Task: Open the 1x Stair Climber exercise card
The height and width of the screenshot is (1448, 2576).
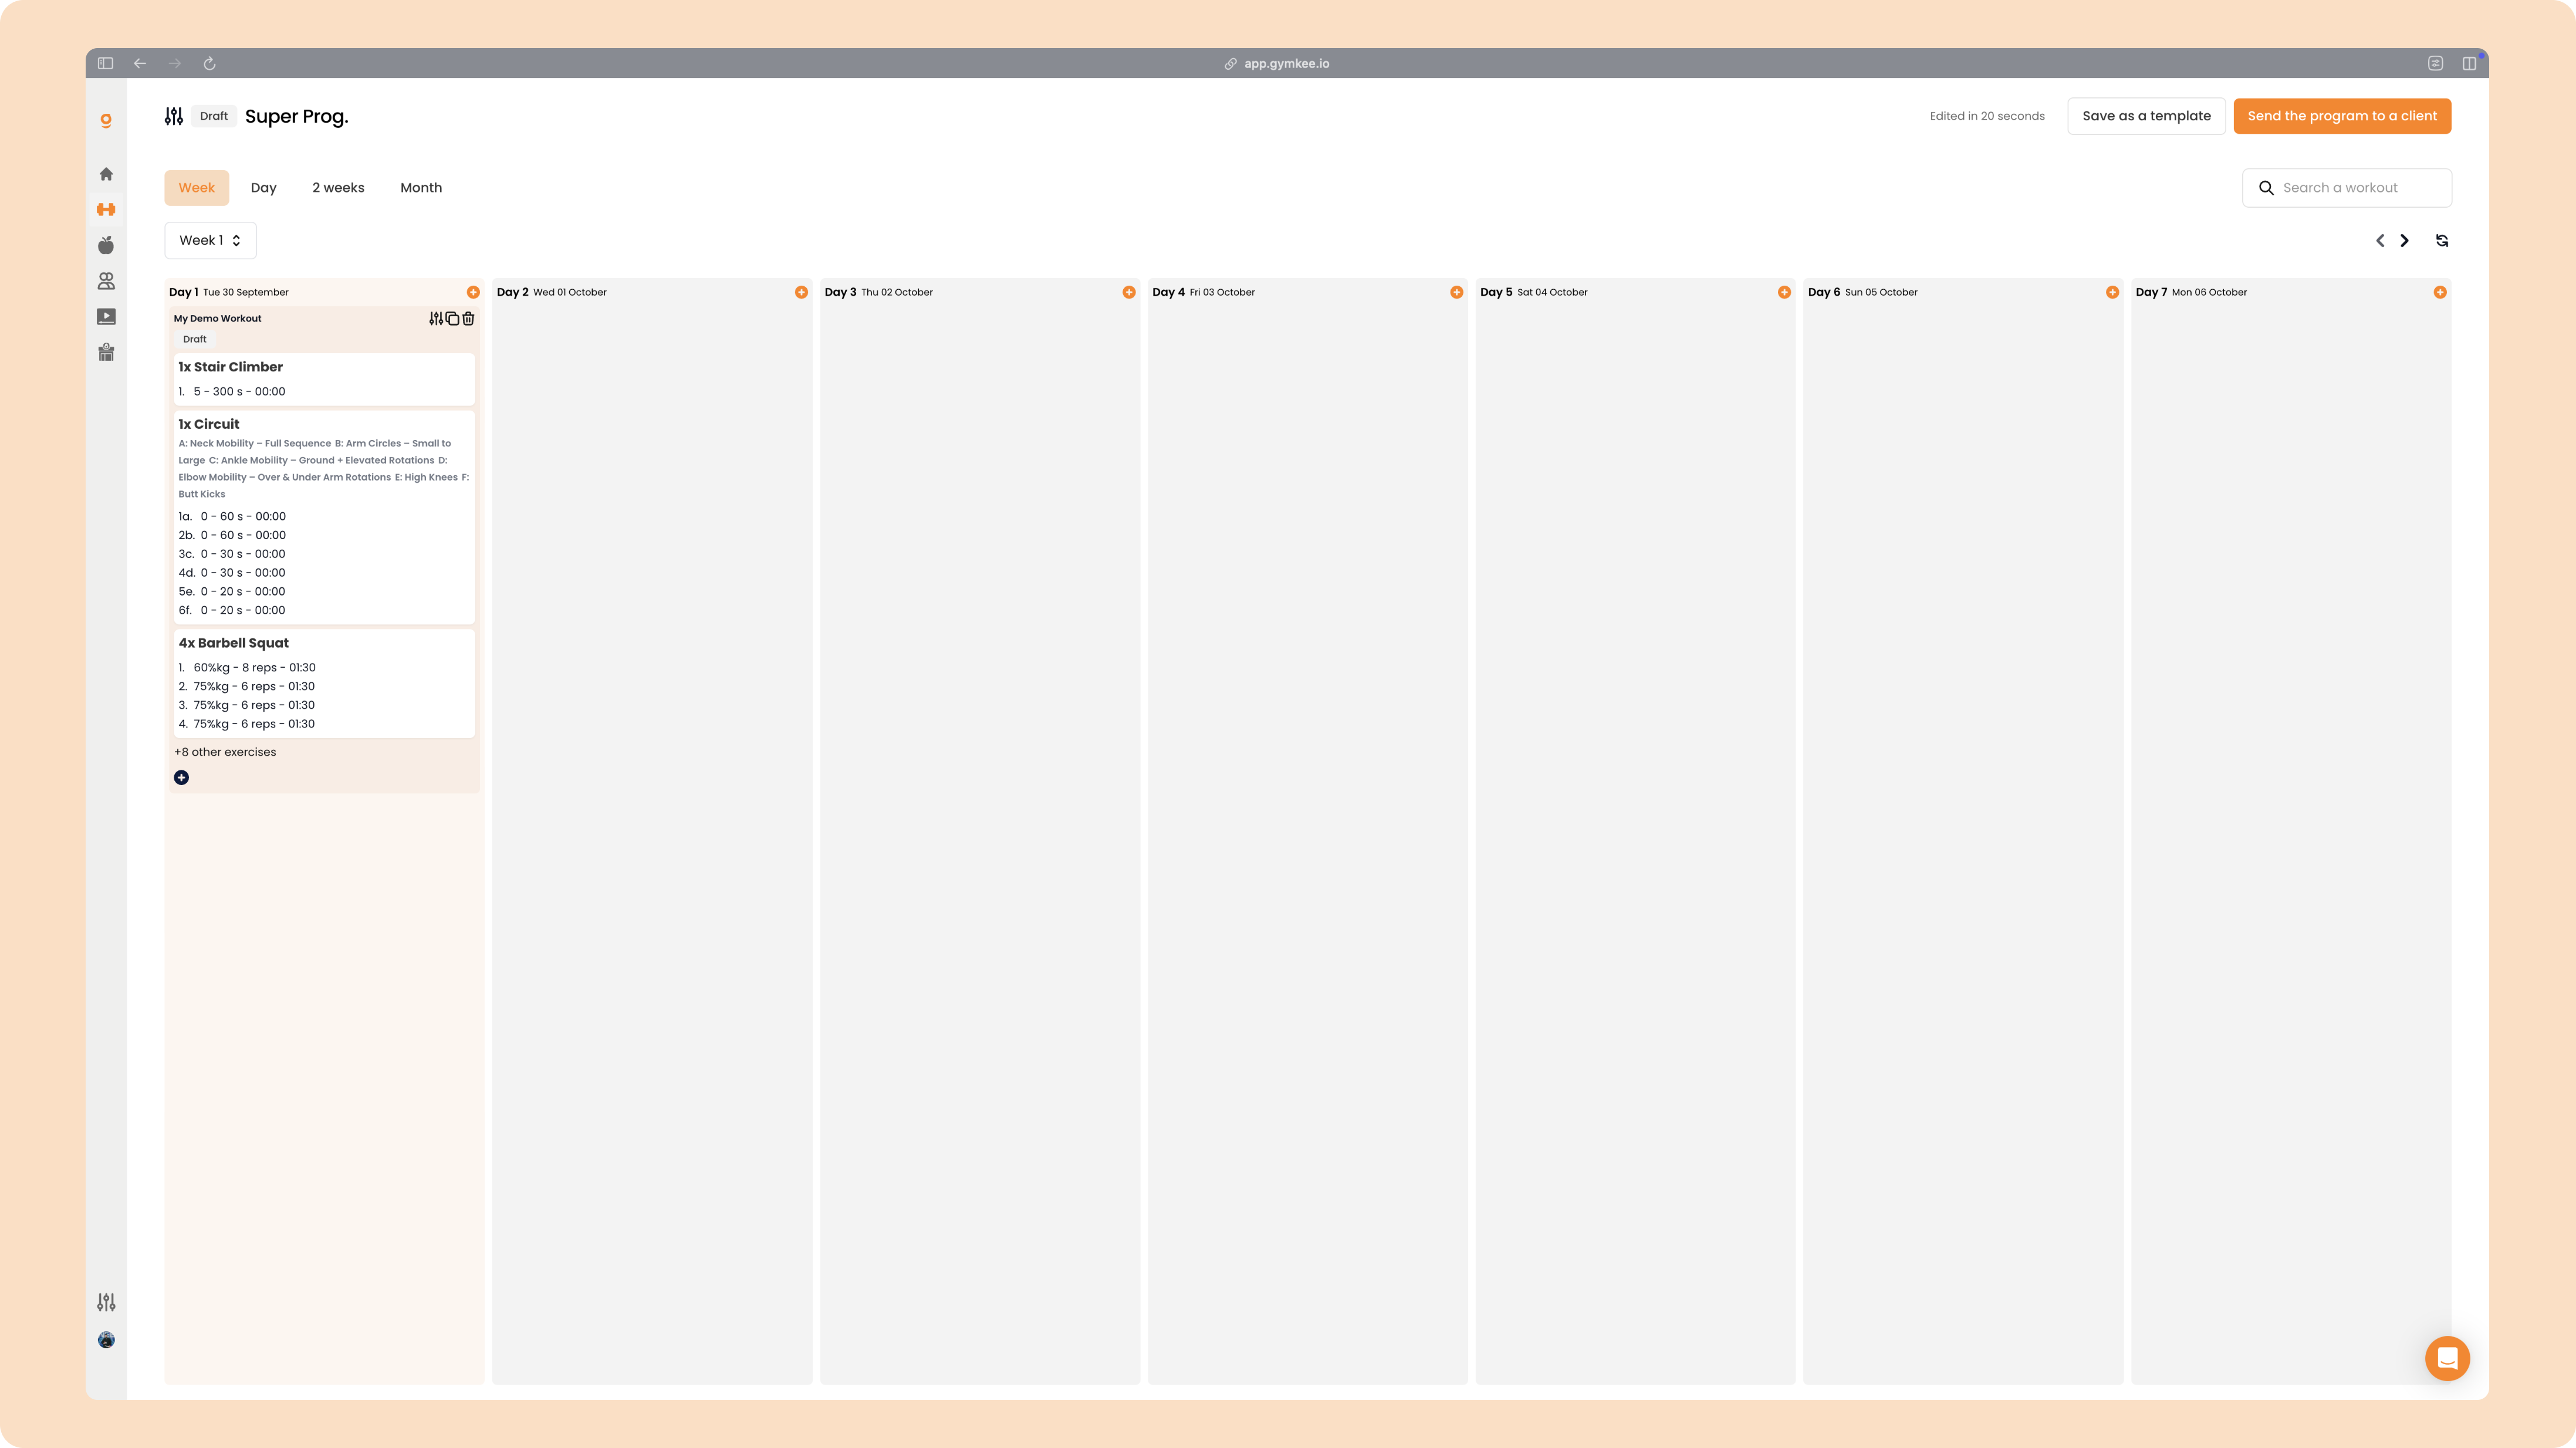Action: coord(324,379)
